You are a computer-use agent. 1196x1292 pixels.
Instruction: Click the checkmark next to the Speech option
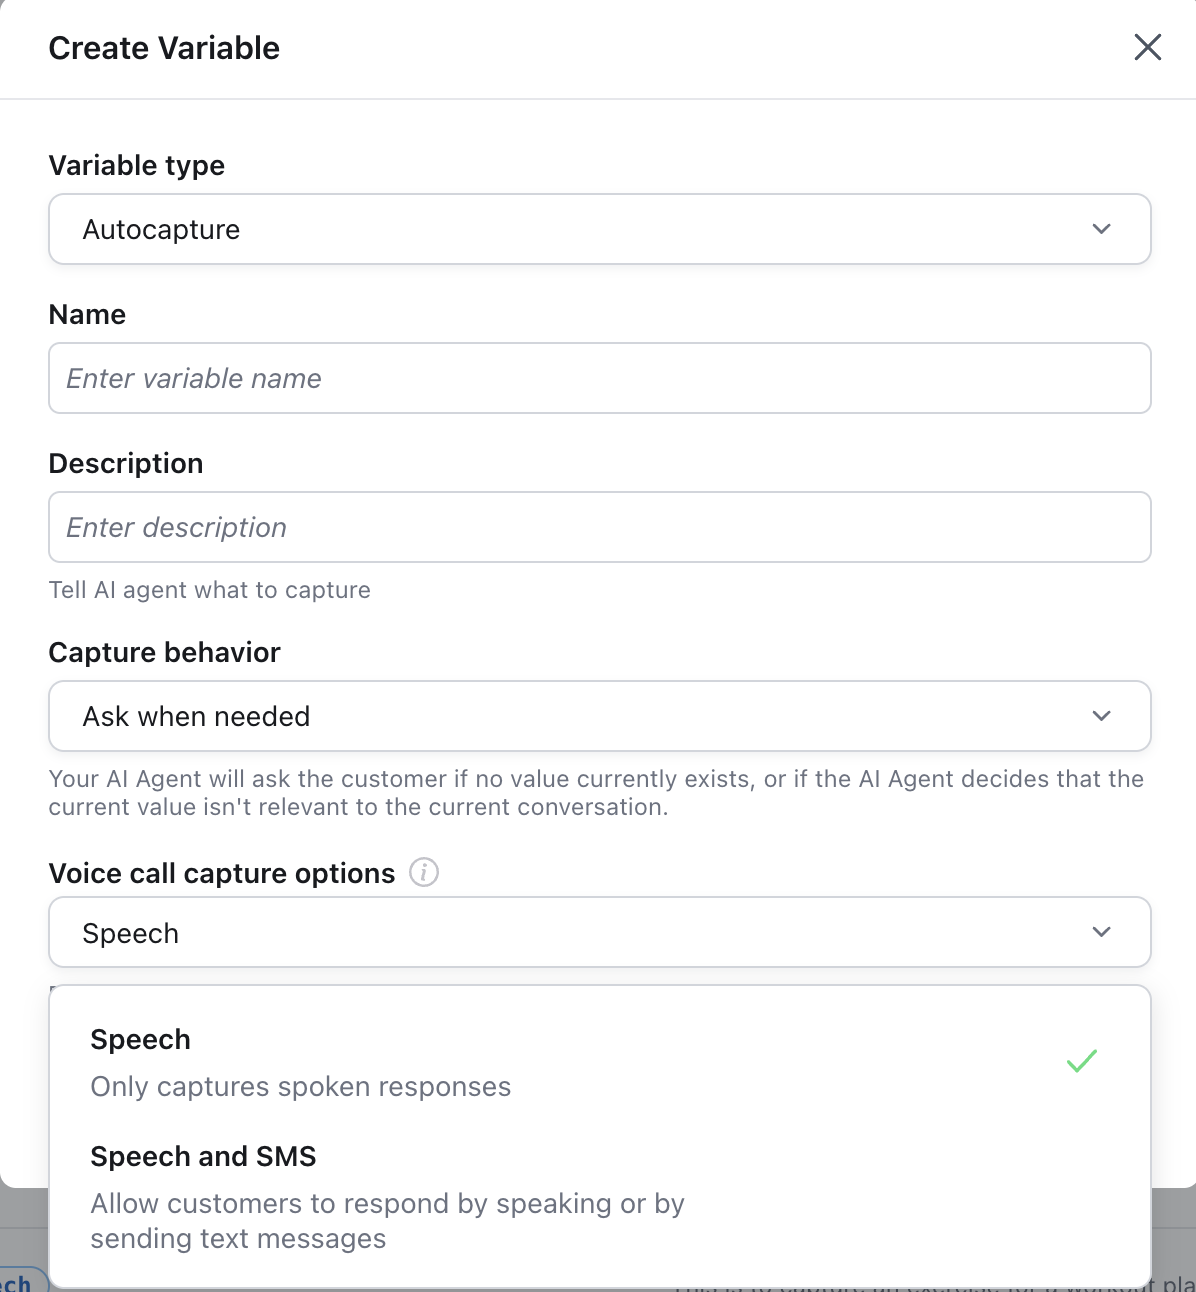(x=1080, y=1061)
